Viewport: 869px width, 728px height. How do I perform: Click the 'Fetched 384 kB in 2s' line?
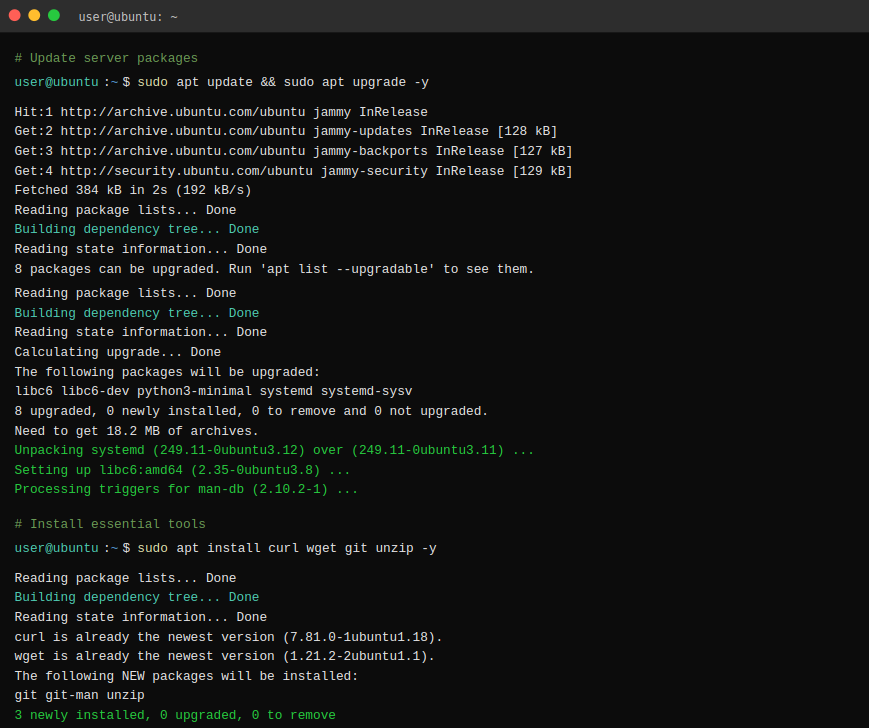(x=133, y=190)
